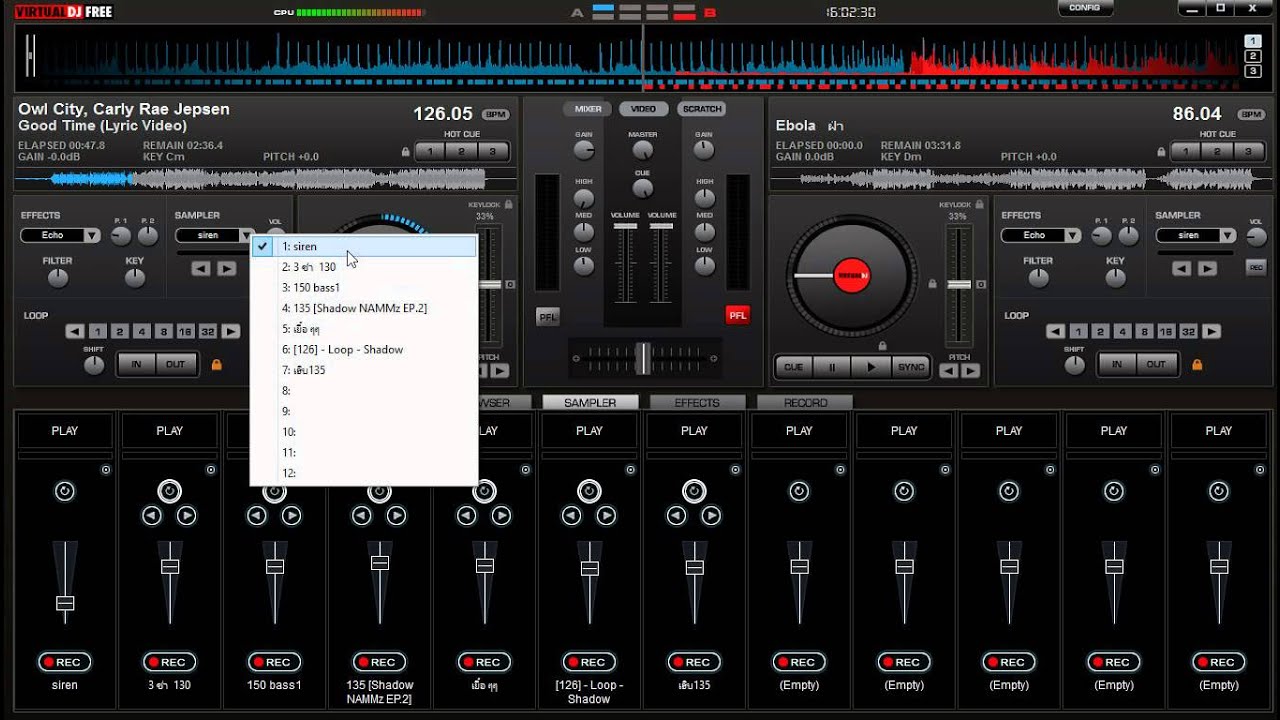
Task: Click right deck loop double arrow
Action: [x=1212, y=331]
